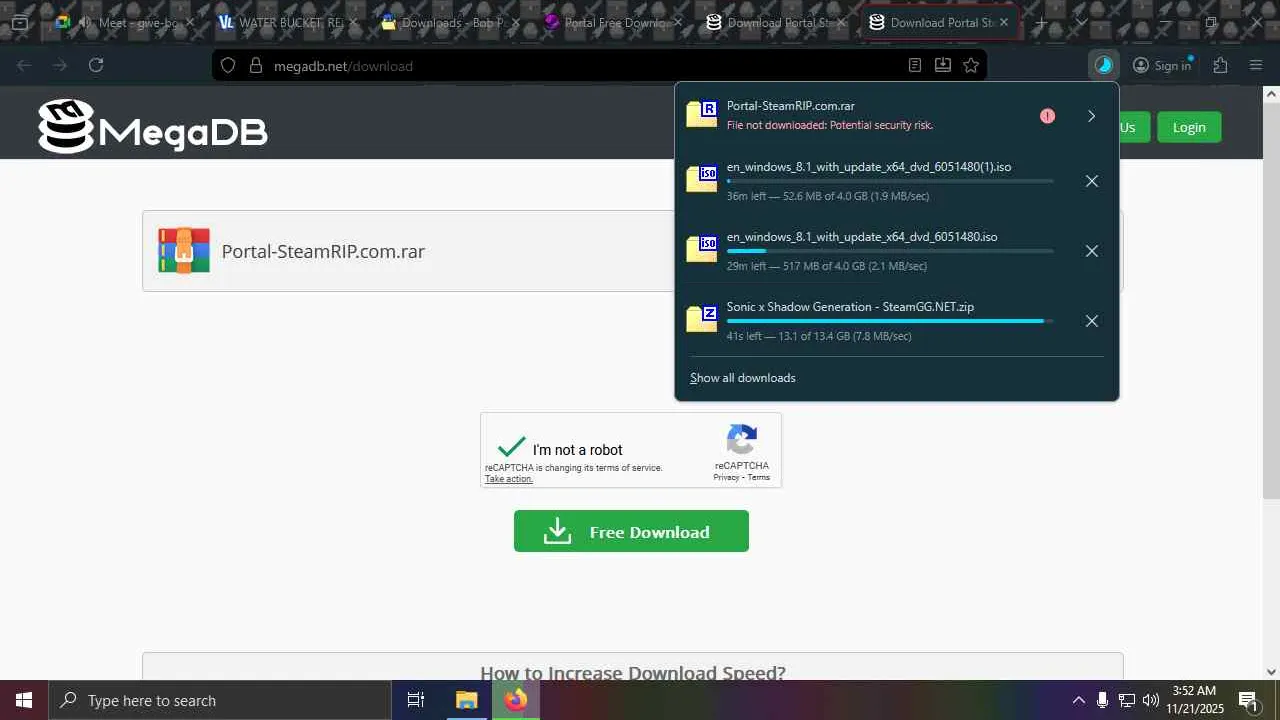Image resolution: width=1280 pixels, height=720 pixels.
Task: Open the network status tray icon
Action: 1127,700
